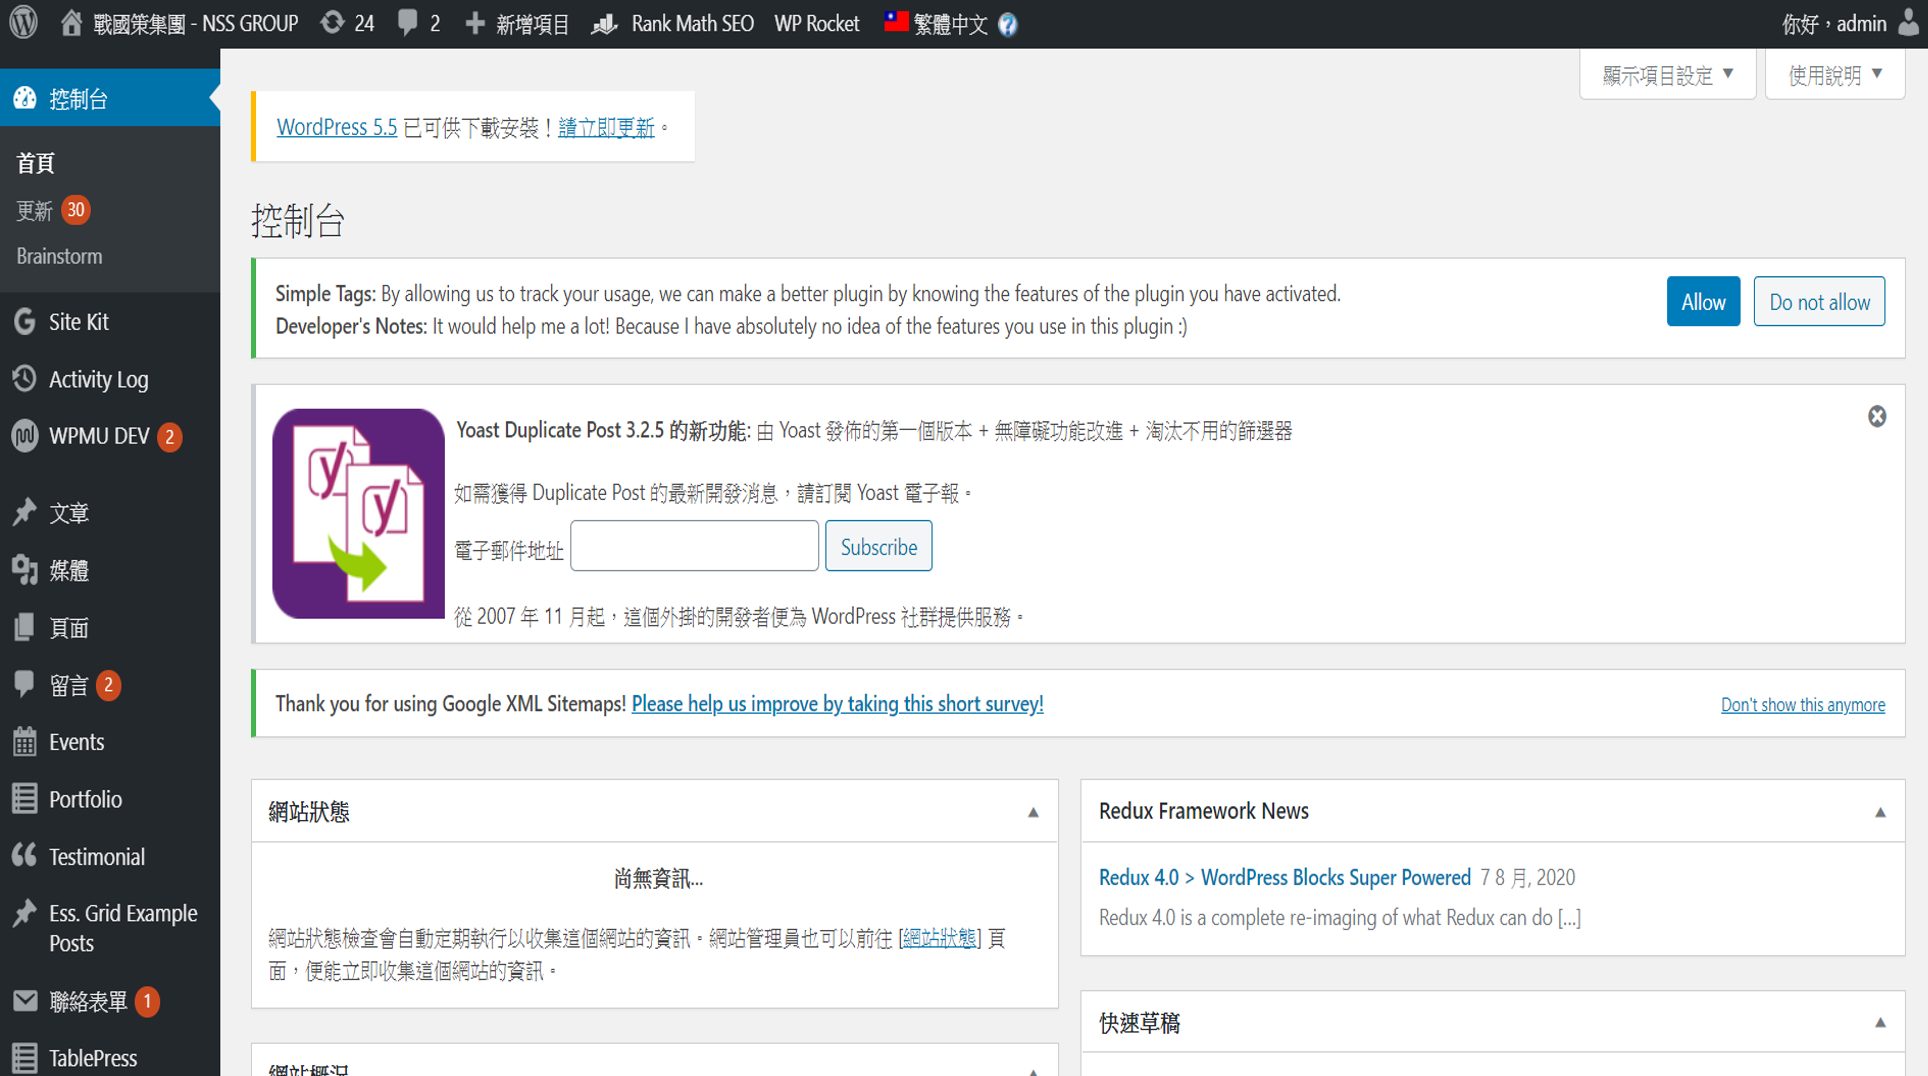Click the pages icon for 頁面
Screen dimensions: 1928x1076
(x=25, y=627)
